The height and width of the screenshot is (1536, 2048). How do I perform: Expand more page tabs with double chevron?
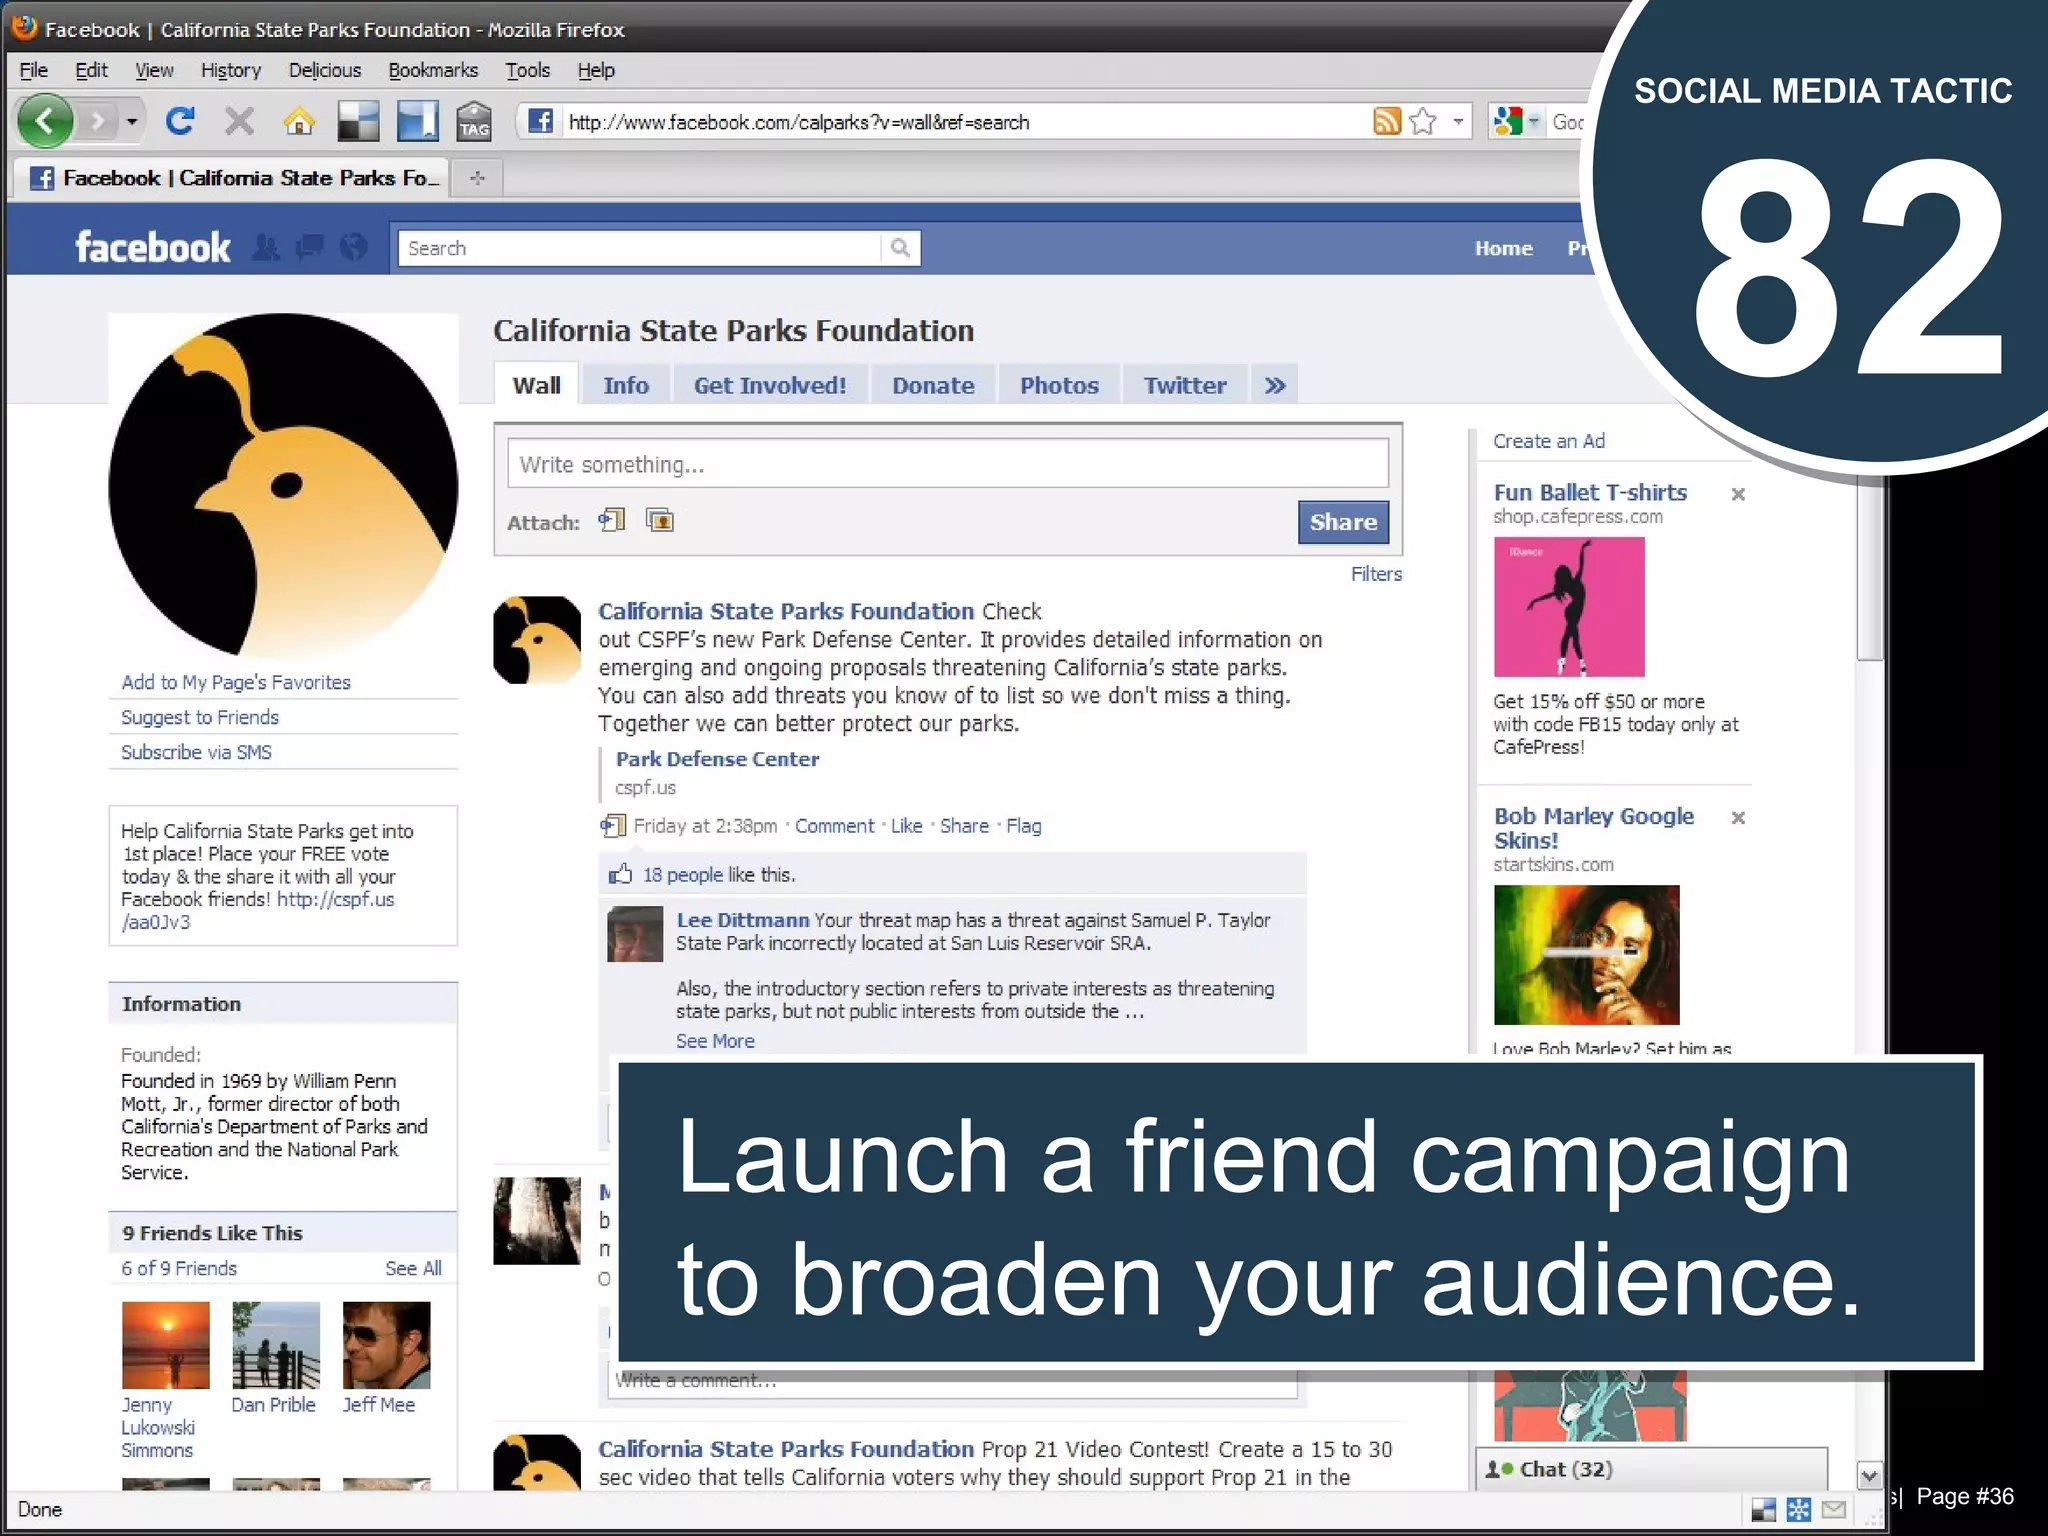pos(1275,385)
